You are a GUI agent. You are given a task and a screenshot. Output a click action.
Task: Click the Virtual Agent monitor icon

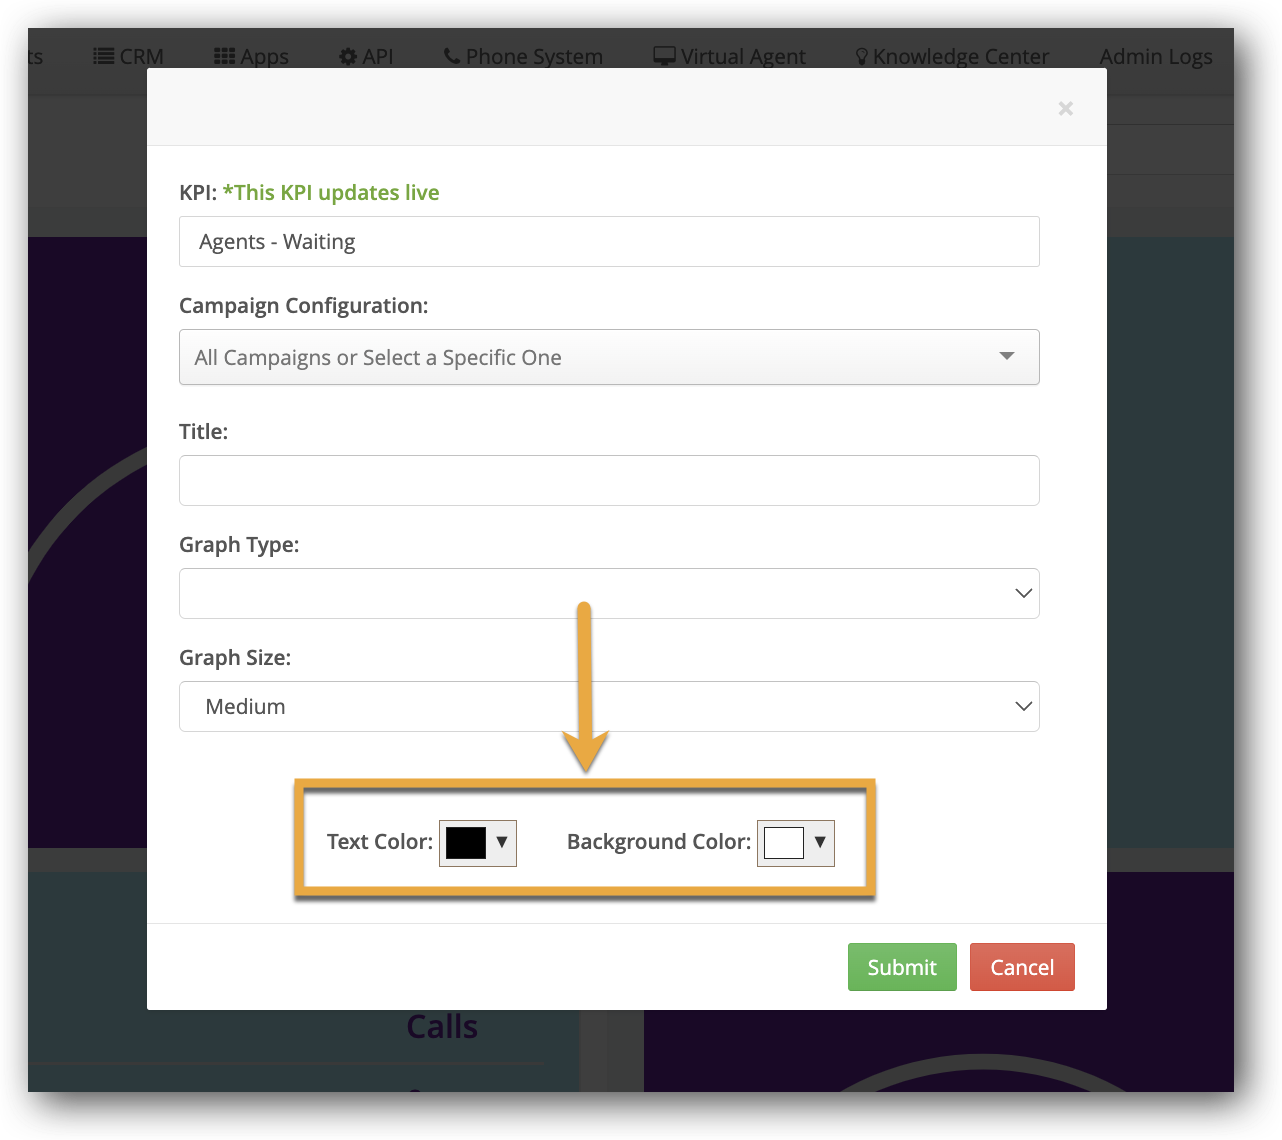coord(664,57)
